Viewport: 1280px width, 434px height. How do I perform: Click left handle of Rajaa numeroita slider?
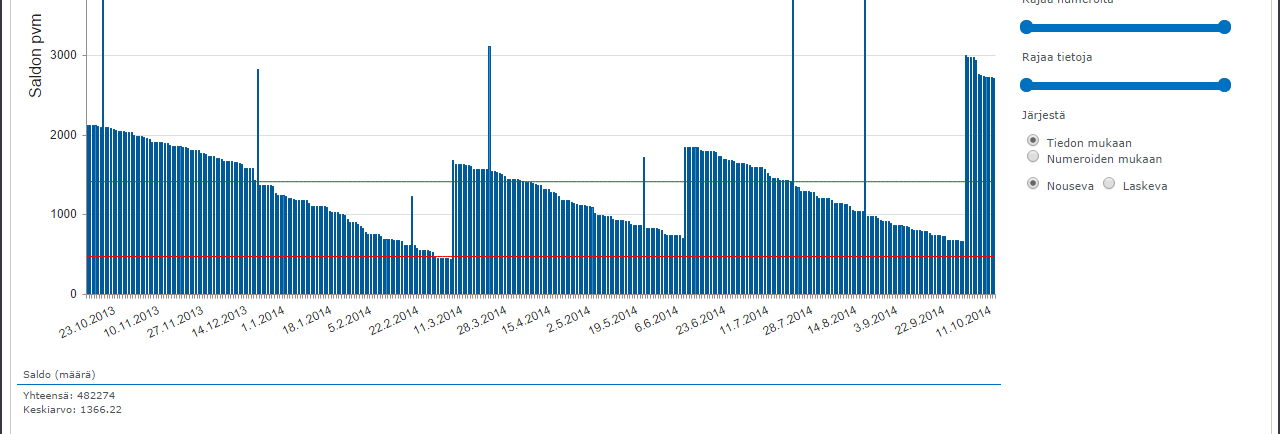1026,27
